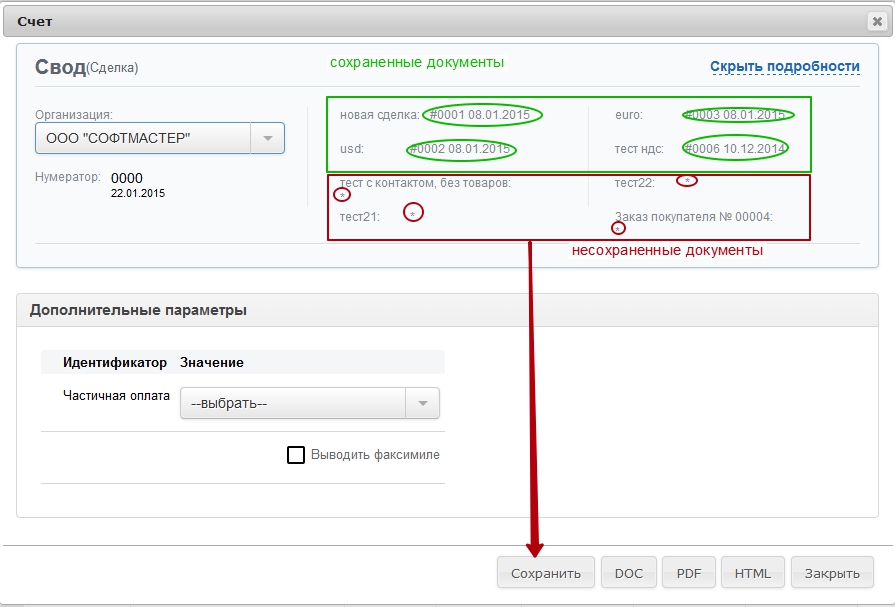Export the invoice as DOC
The width and height of the screenshot is (895, 607).
(628, 574)
